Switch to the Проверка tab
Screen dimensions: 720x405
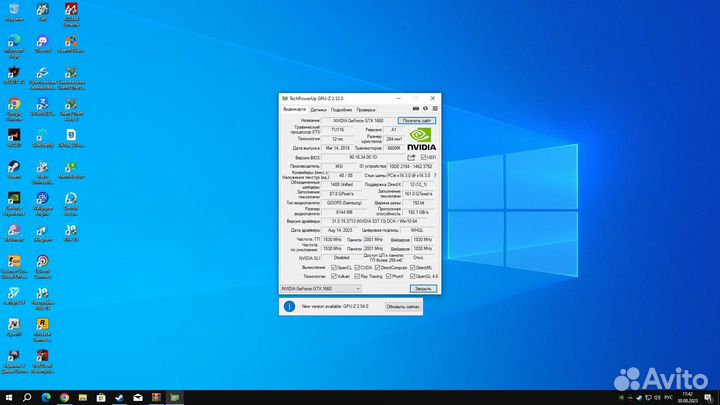(366, 110)
